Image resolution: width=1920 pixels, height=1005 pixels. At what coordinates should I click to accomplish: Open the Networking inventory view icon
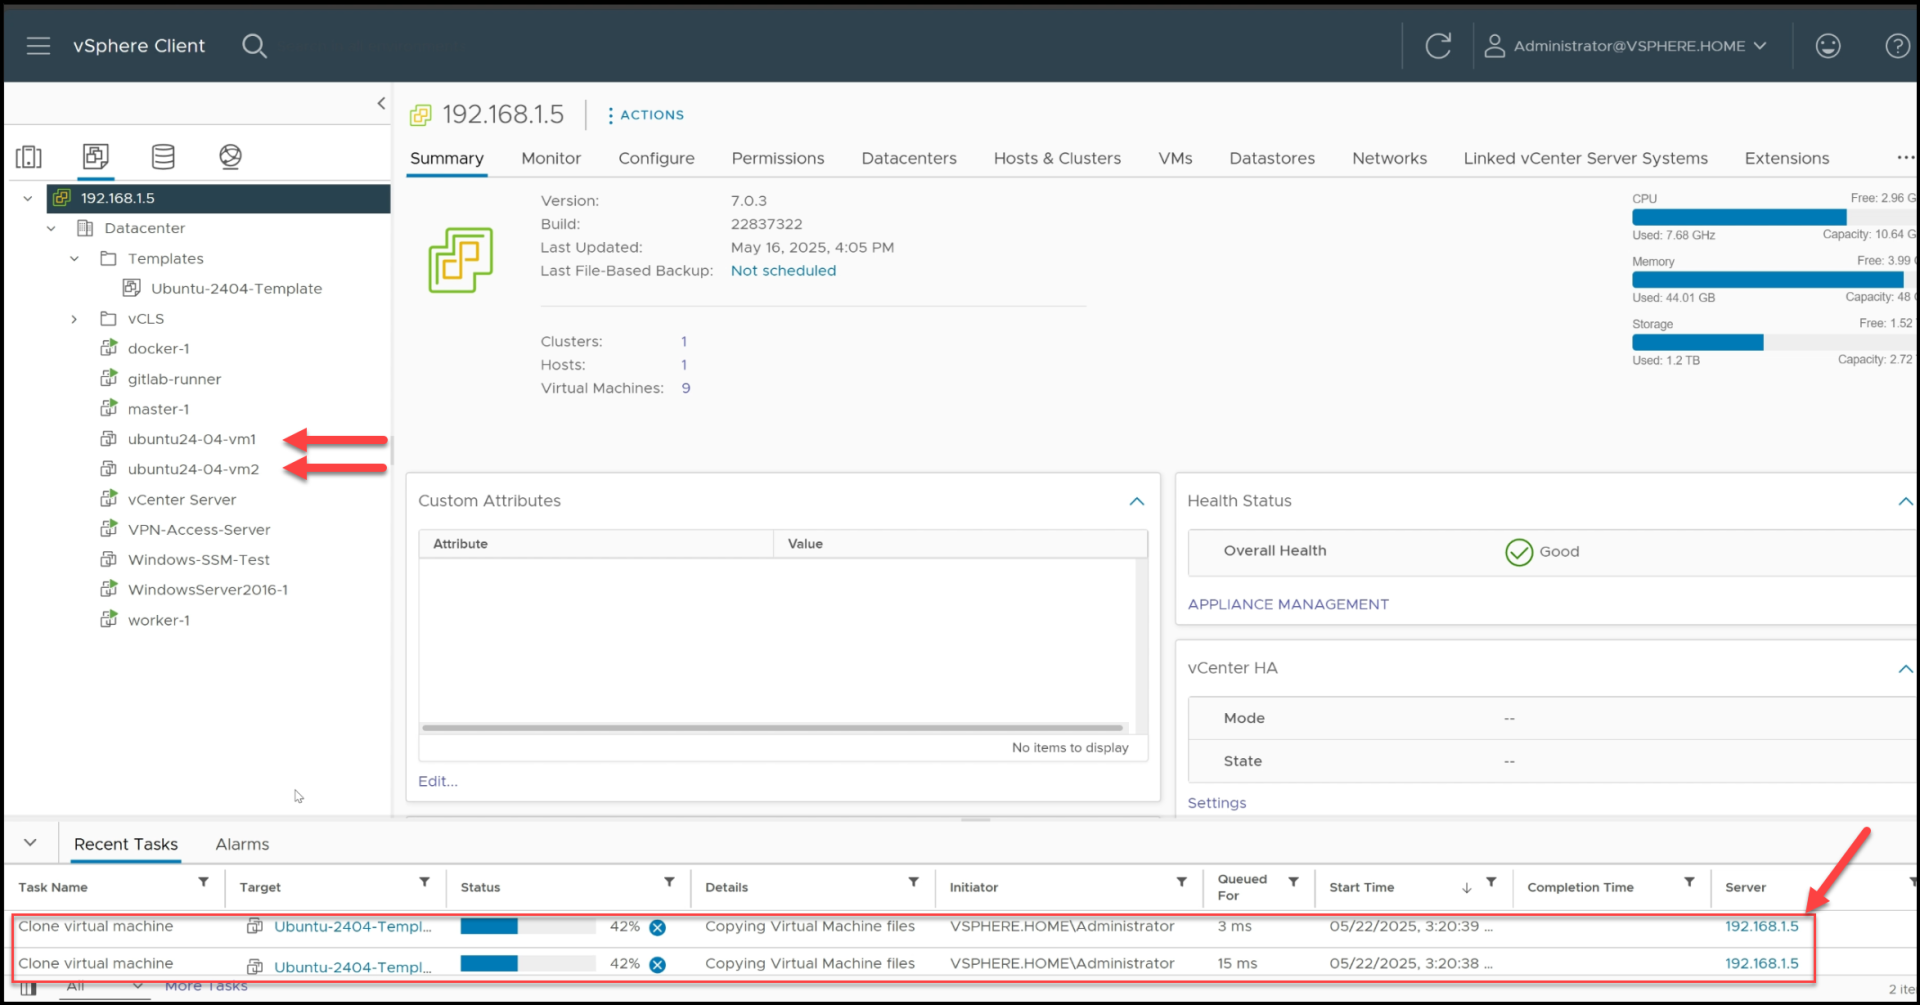tap(229, 157)
